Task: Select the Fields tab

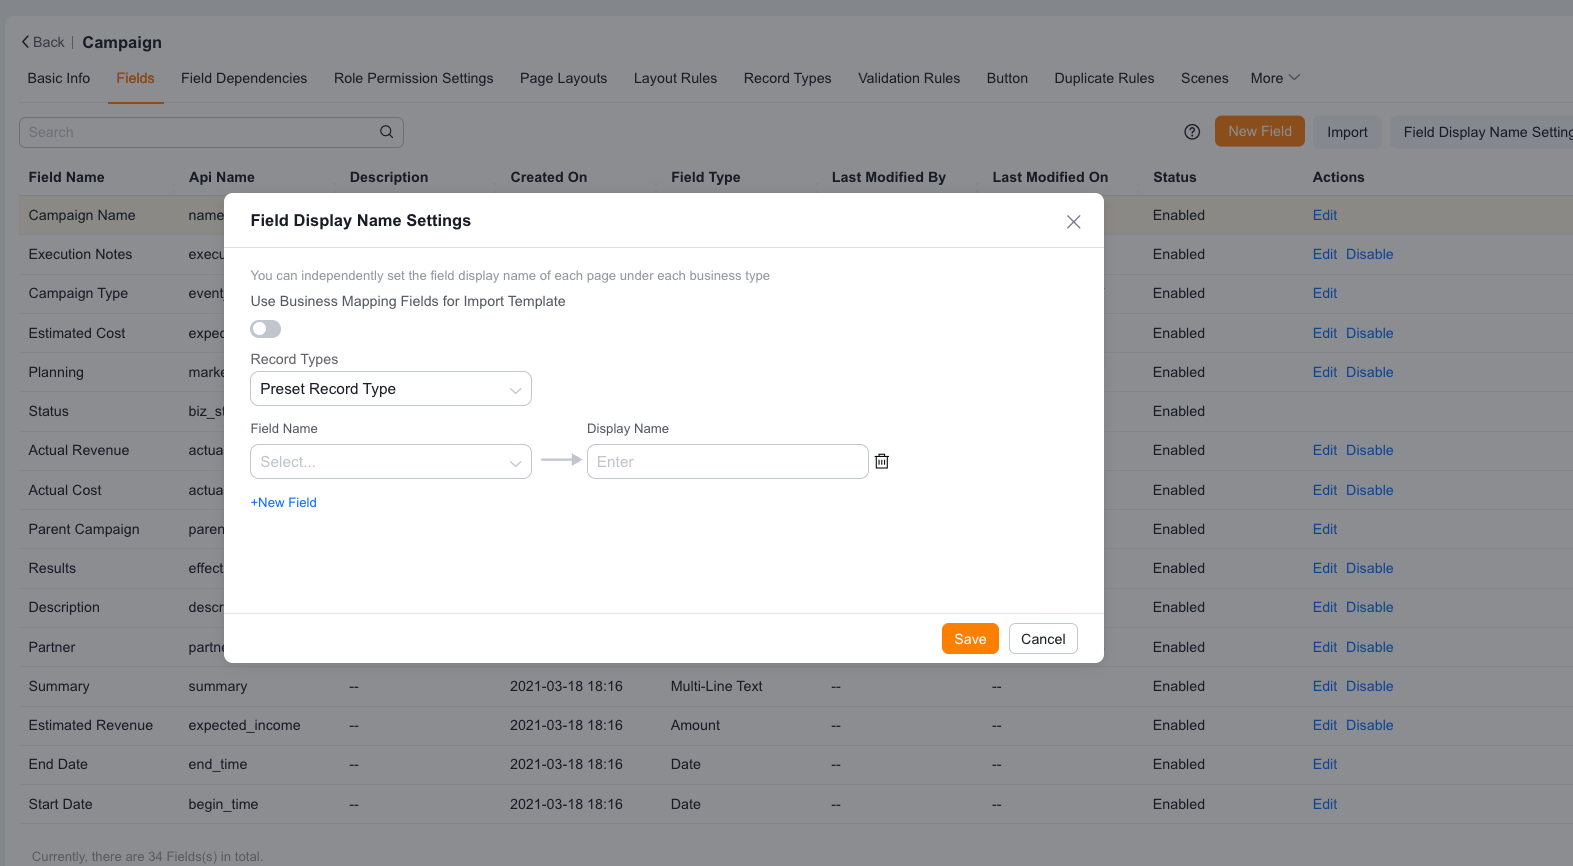Action: coord(135,78)
